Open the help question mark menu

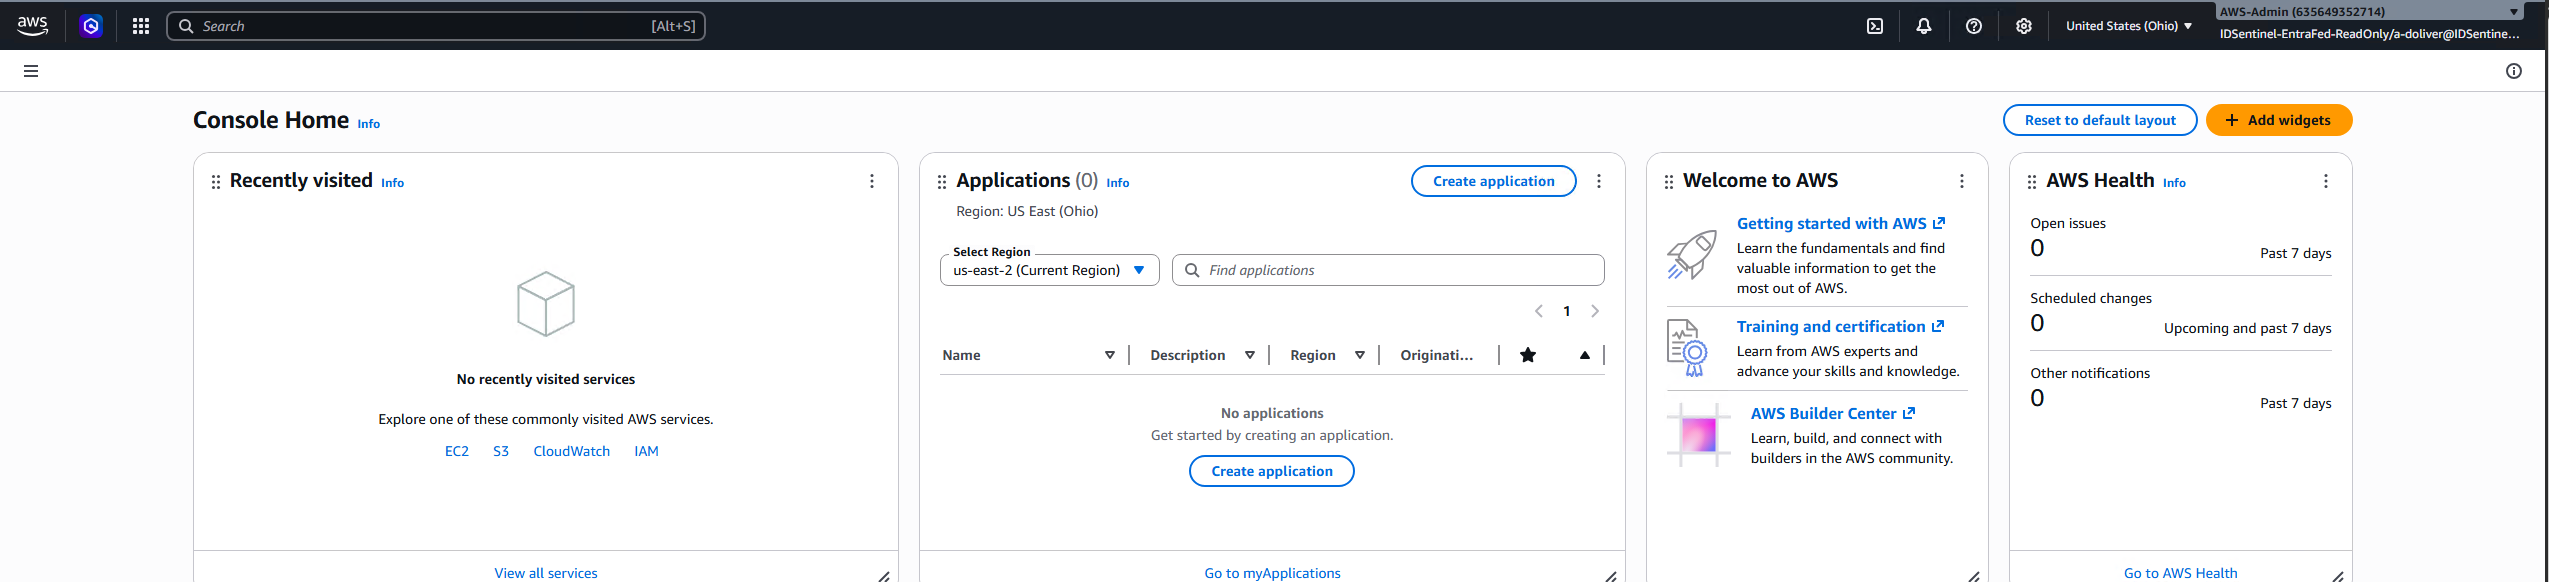tap(1974, 26)
